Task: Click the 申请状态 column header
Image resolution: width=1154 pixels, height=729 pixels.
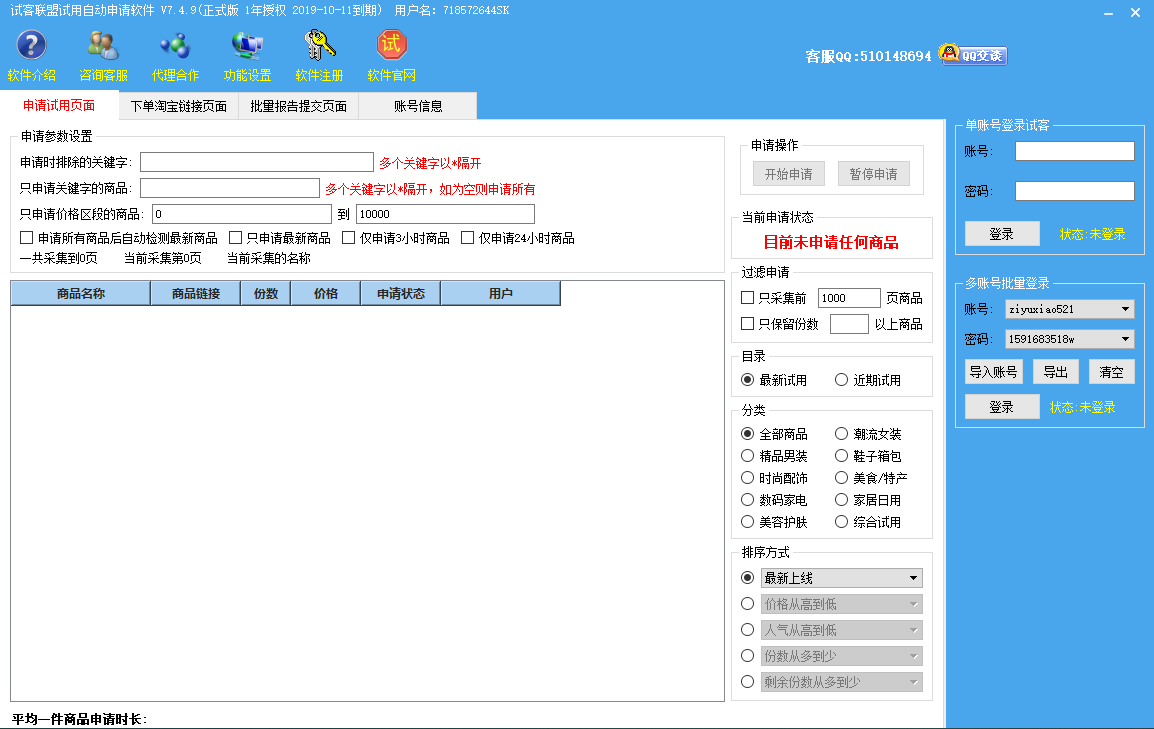Action: click(400, 294)
